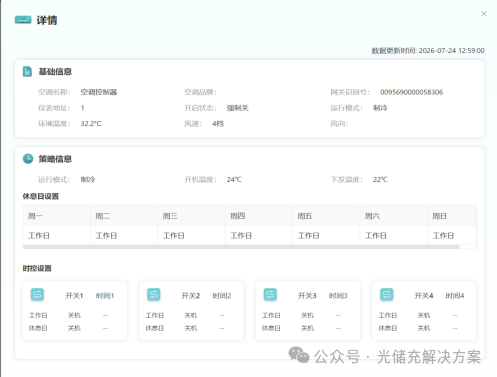Click the switch icon in the 开关2 card

(154, 295)
